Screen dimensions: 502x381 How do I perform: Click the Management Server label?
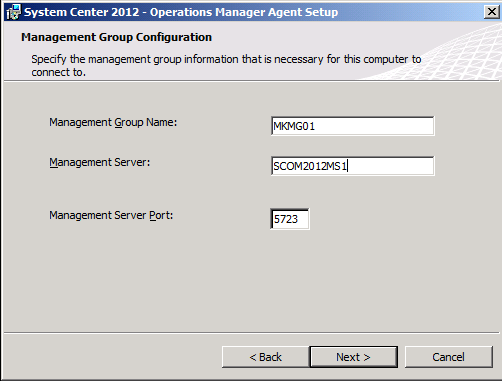pos(100,162)
